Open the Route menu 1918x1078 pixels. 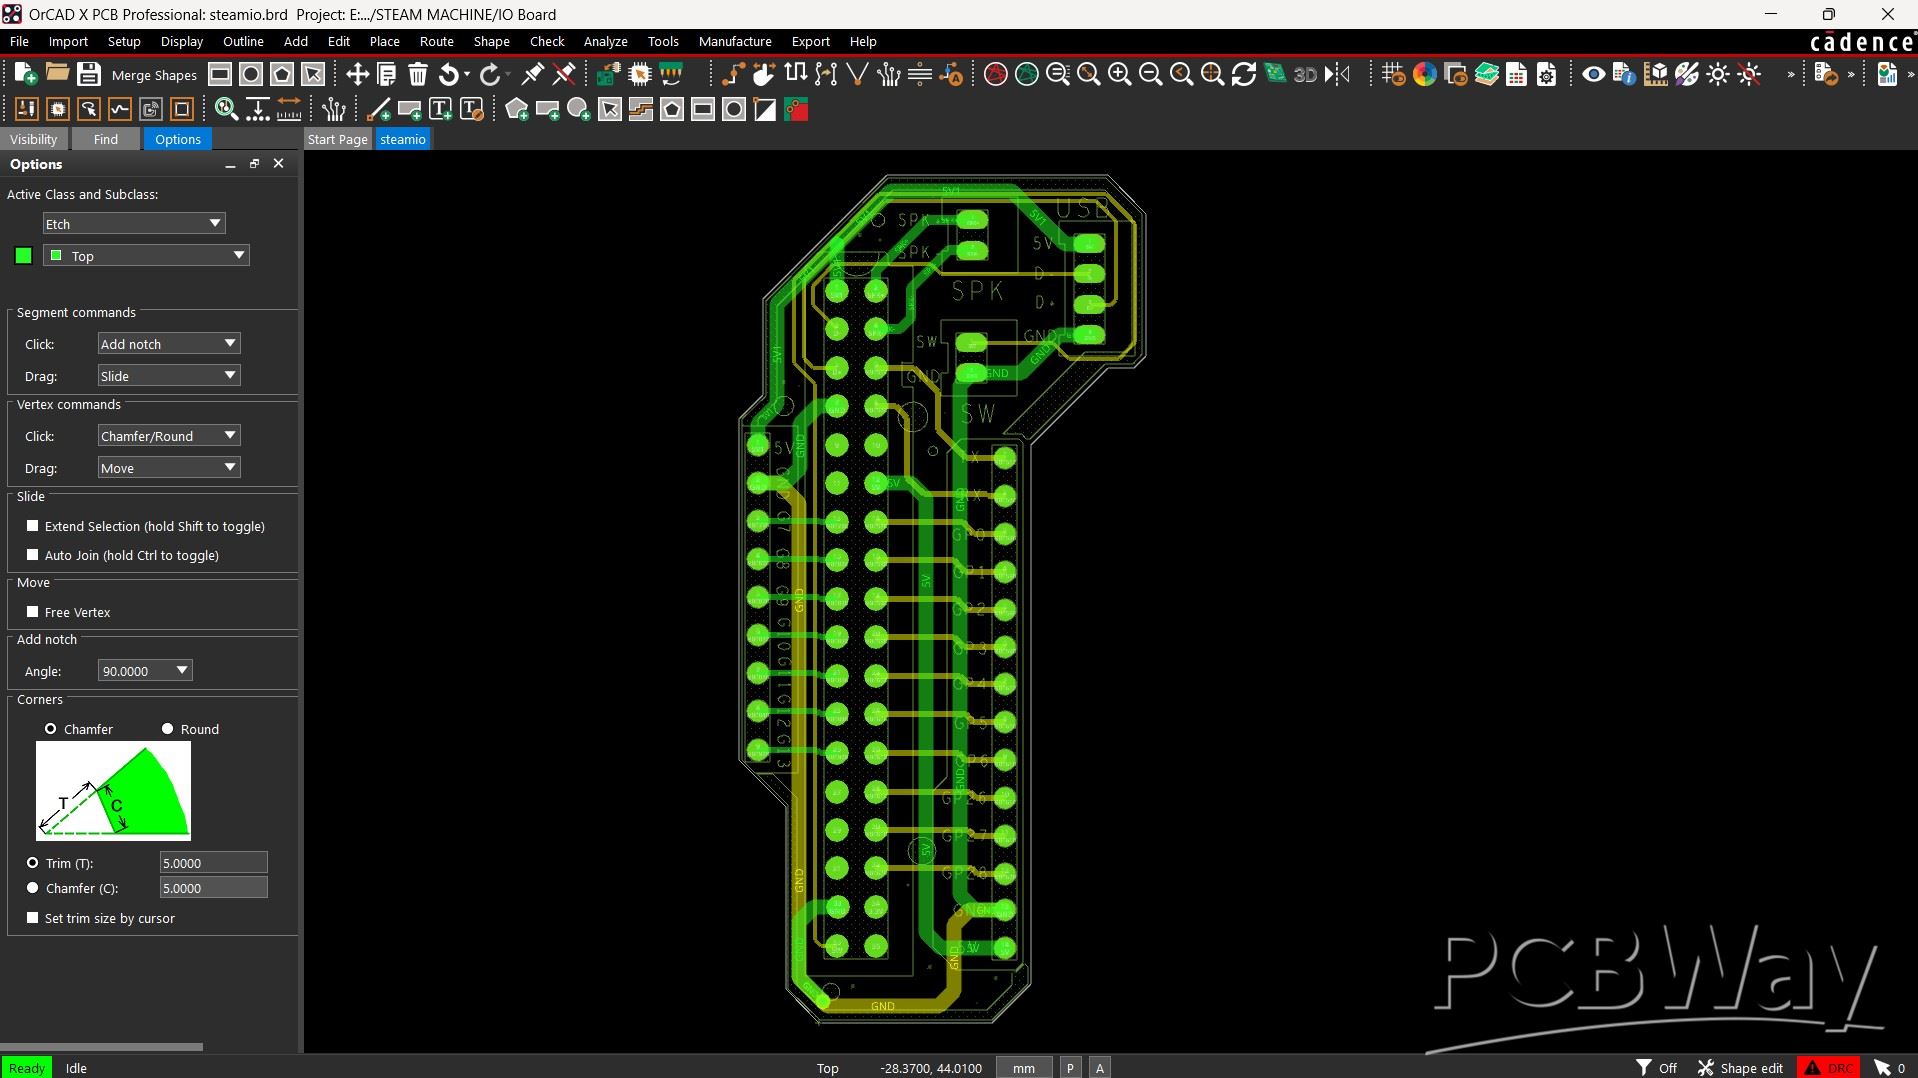point(436,42)
